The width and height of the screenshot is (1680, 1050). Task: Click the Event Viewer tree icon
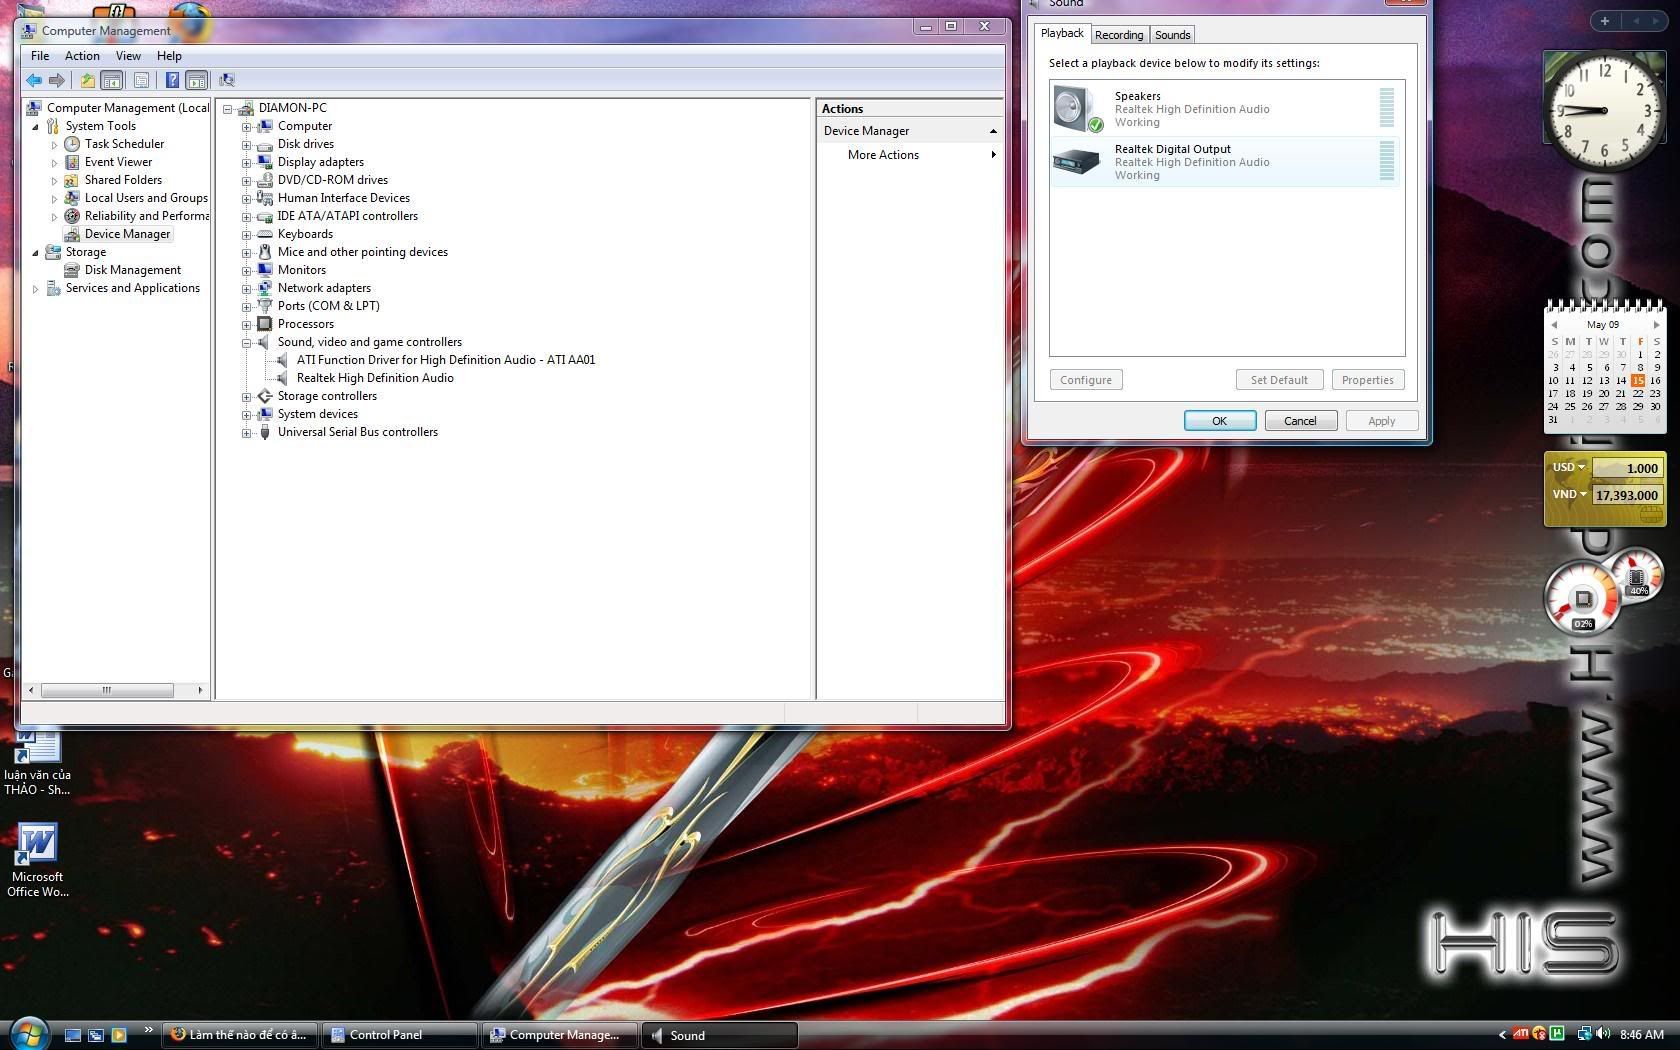72,162
